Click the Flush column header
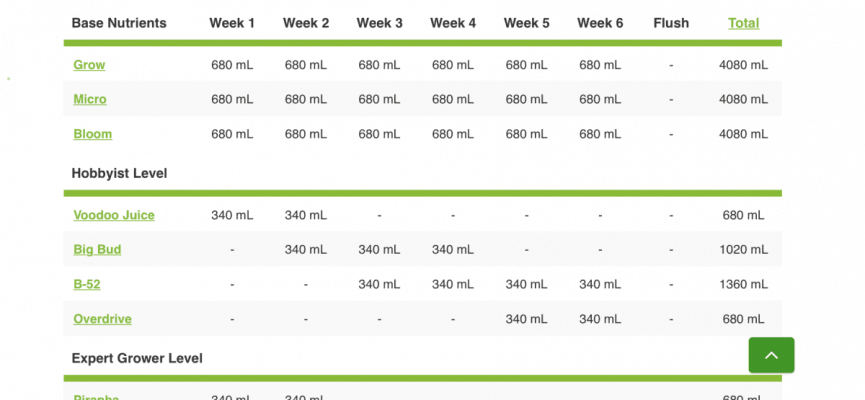Screen dimensions: 865x400 click(x=671, y=23)
